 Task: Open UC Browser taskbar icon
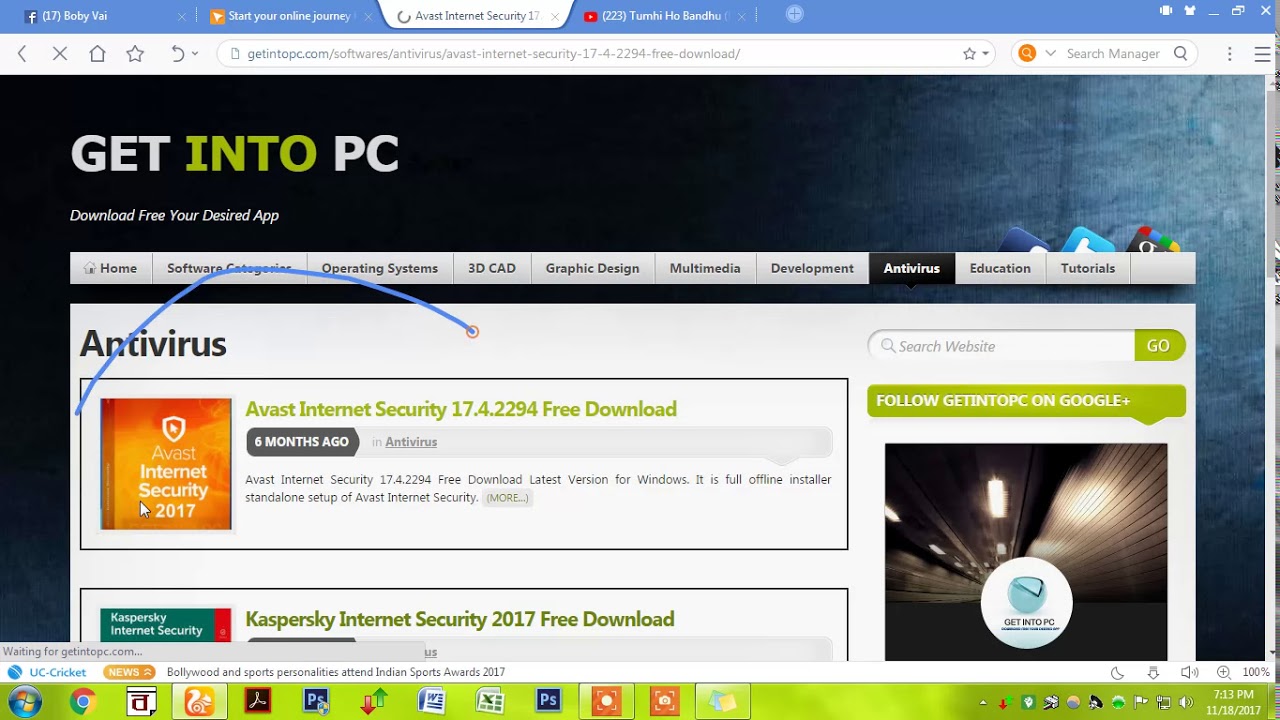coord(199,702)
